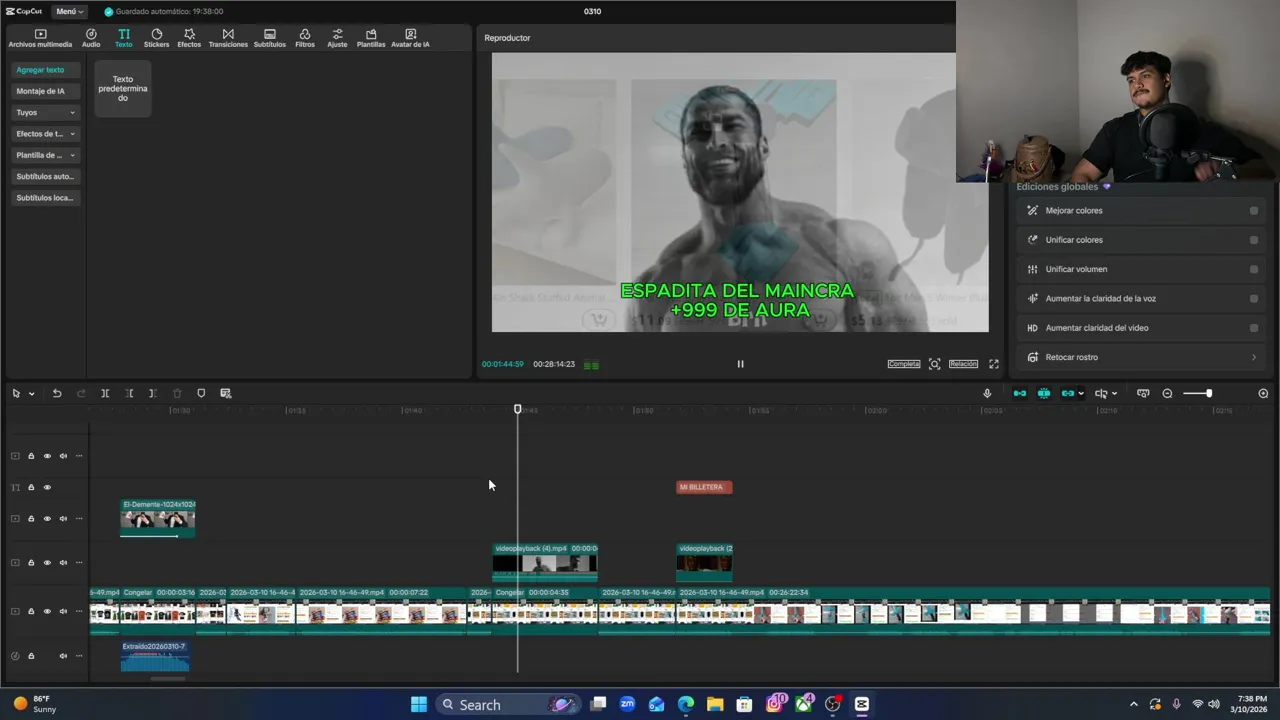Mute the videoplayback track
Screen dimensions: 1280x720
coord(63,563)
